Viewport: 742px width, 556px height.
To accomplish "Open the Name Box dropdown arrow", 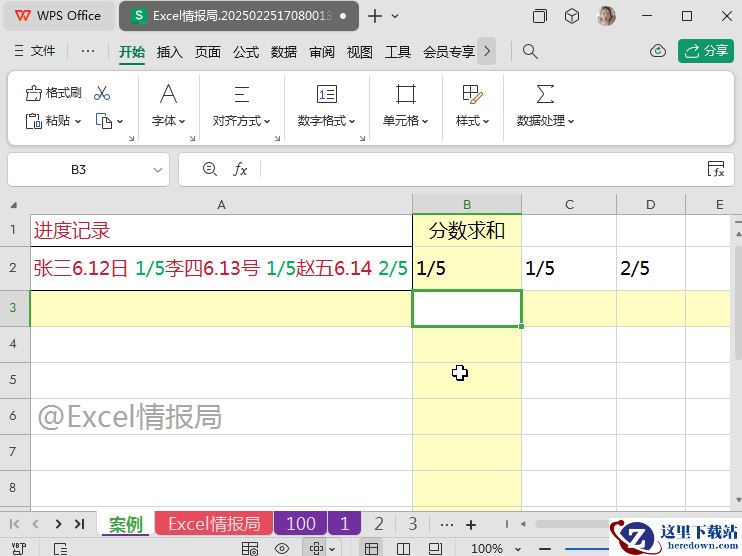I will tap(158, 170).
